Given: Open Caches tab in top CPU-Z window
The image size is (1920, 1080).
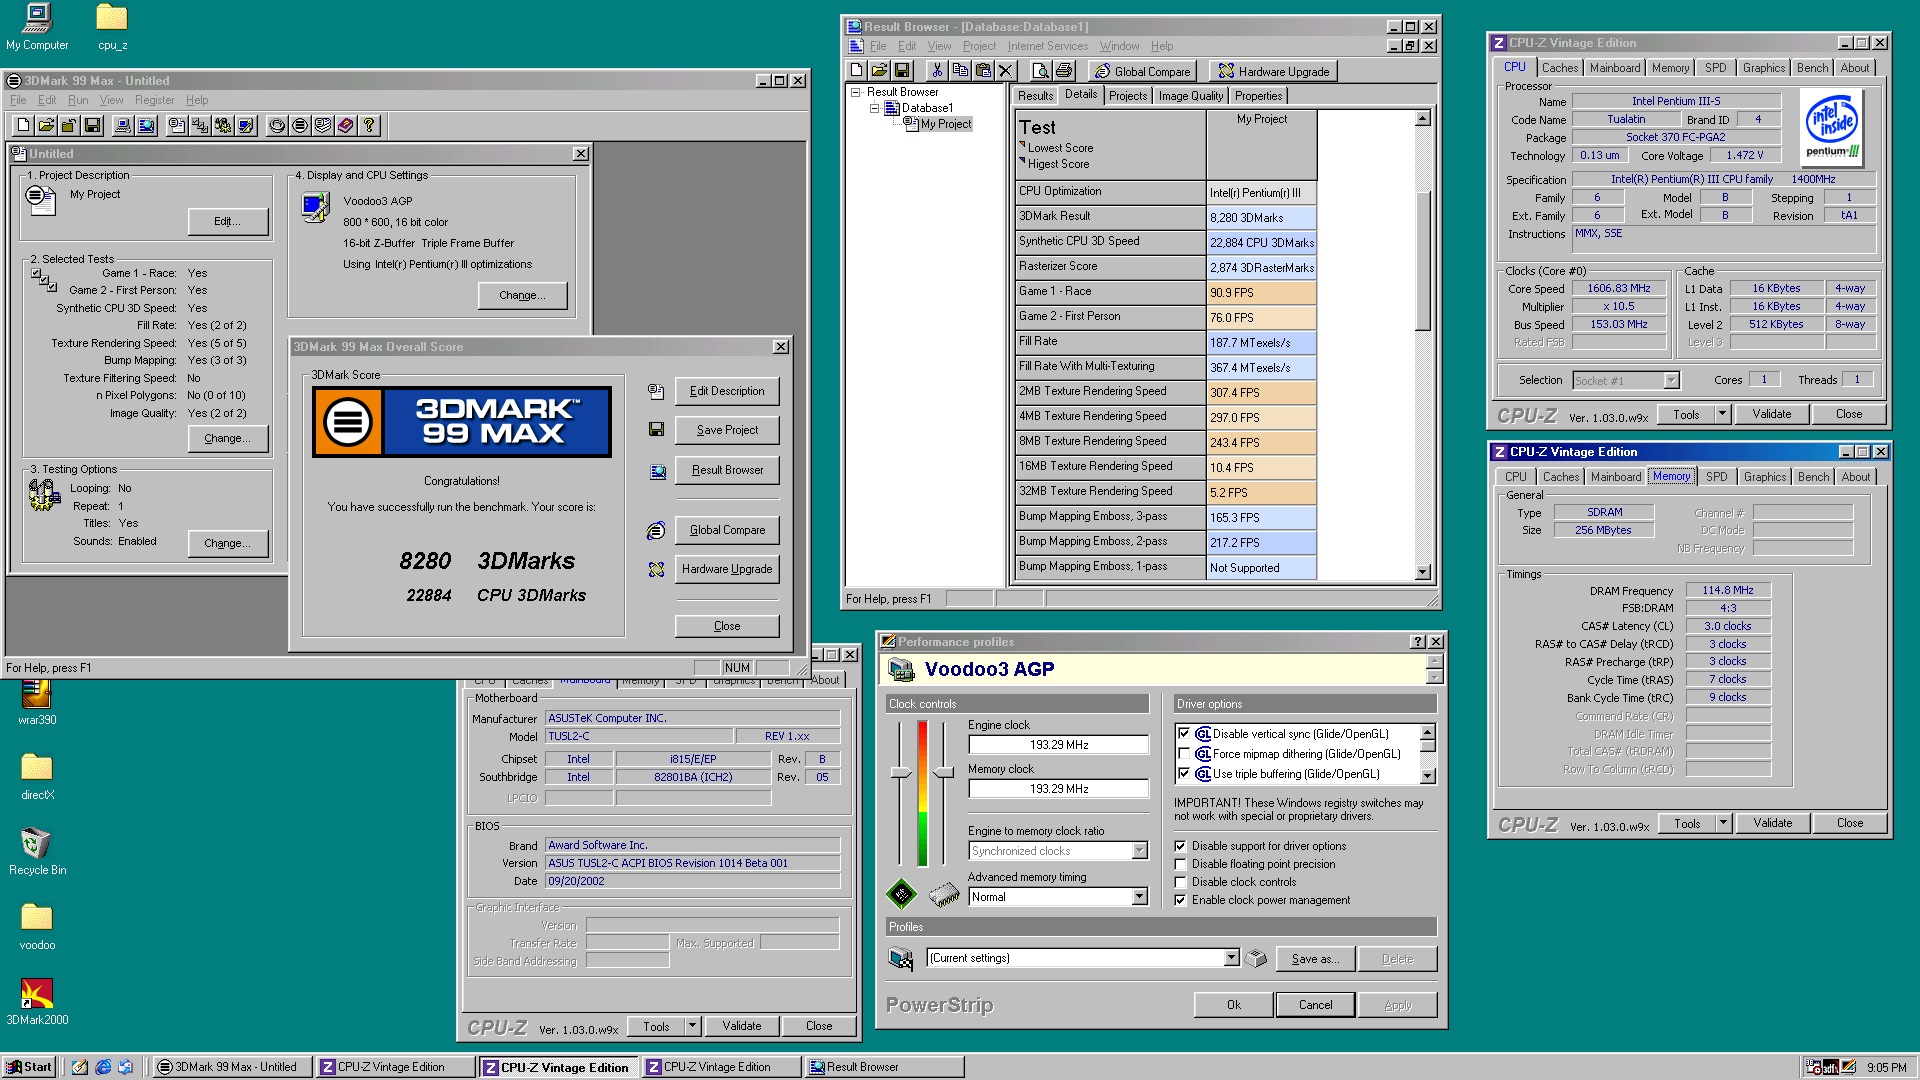Looking at the screenshot, I should [x=1559, y=68].
